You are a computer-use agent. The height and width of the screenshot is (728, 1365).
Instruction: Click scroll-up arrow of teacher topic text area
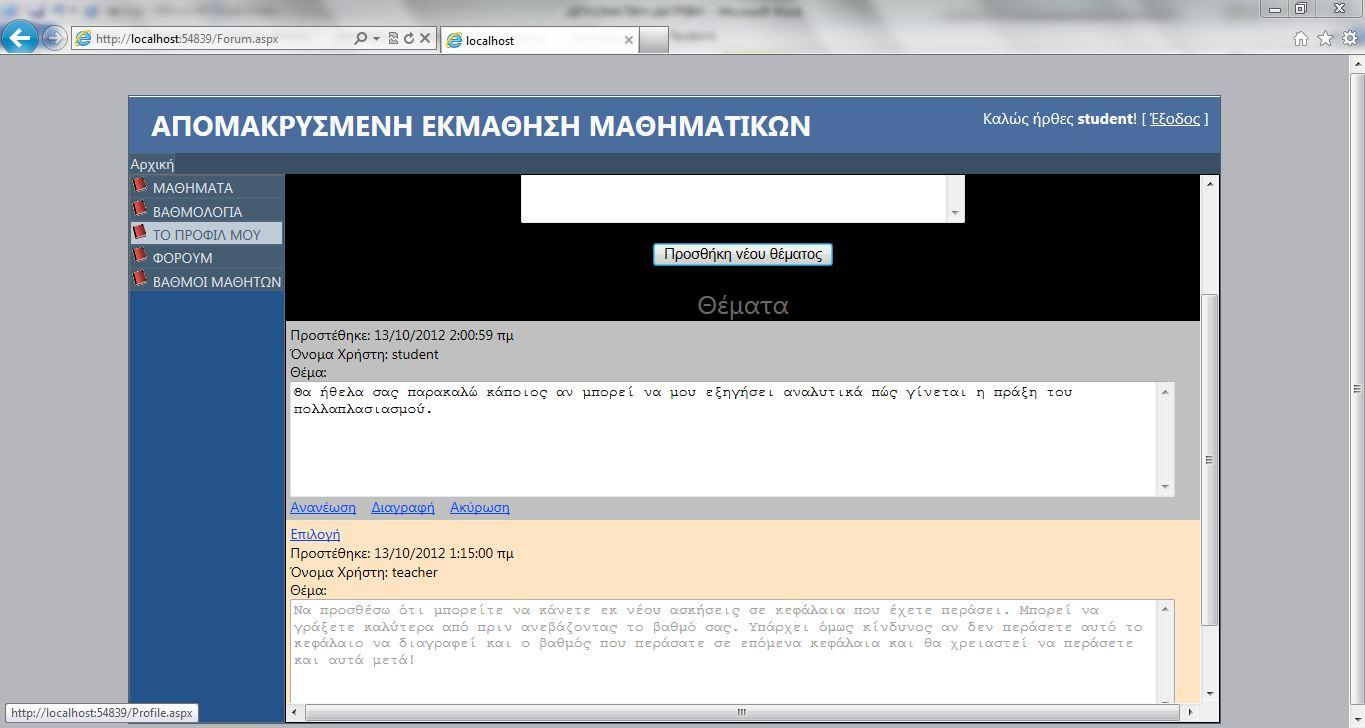tap(1165, 609)
